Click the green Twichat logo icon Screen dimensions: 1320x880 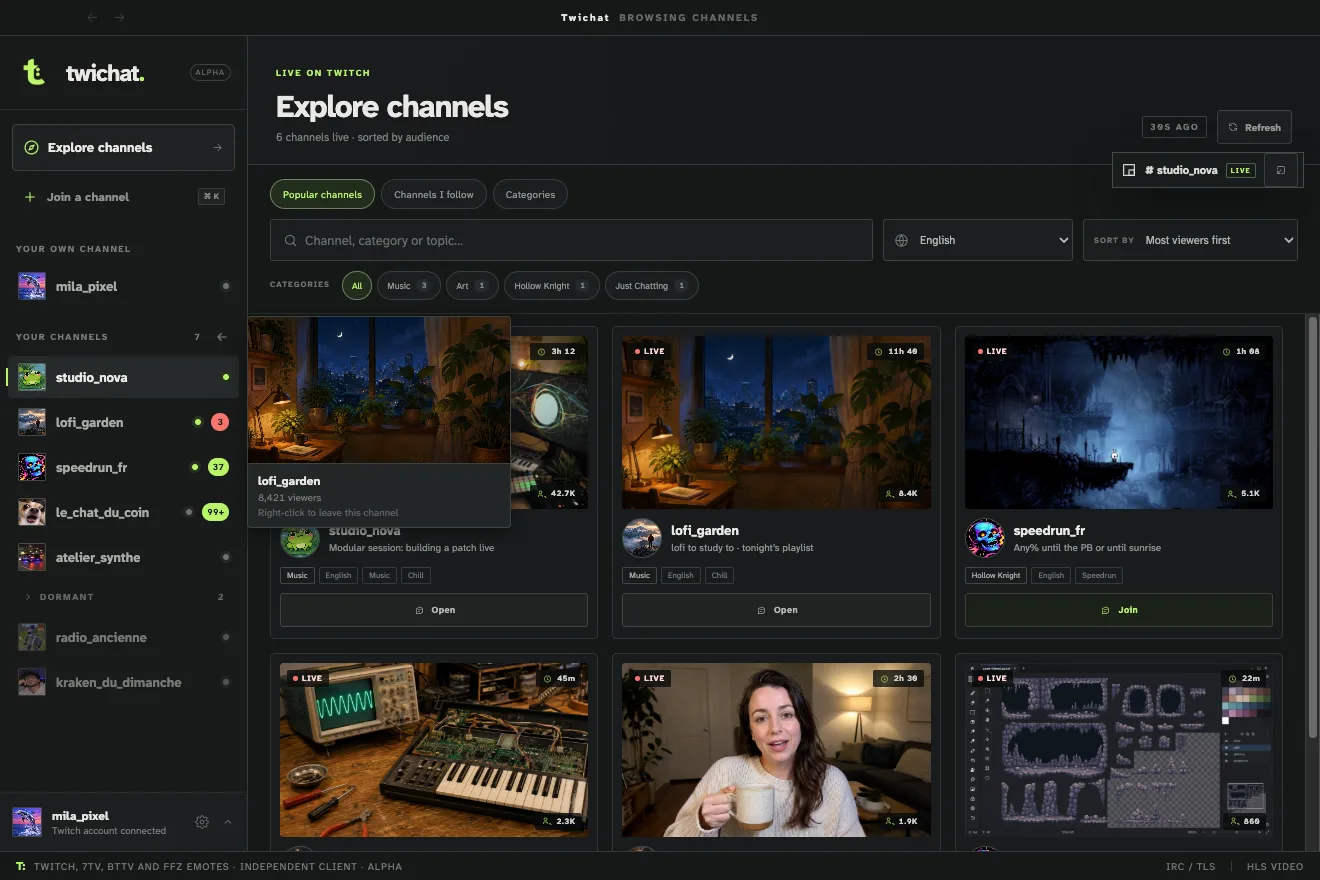coord(34,72)
